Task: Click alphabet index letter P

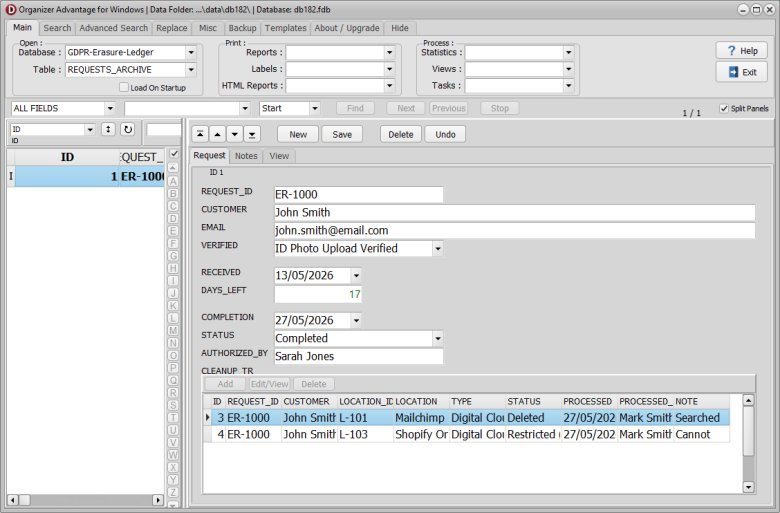Action: [173, 368]
